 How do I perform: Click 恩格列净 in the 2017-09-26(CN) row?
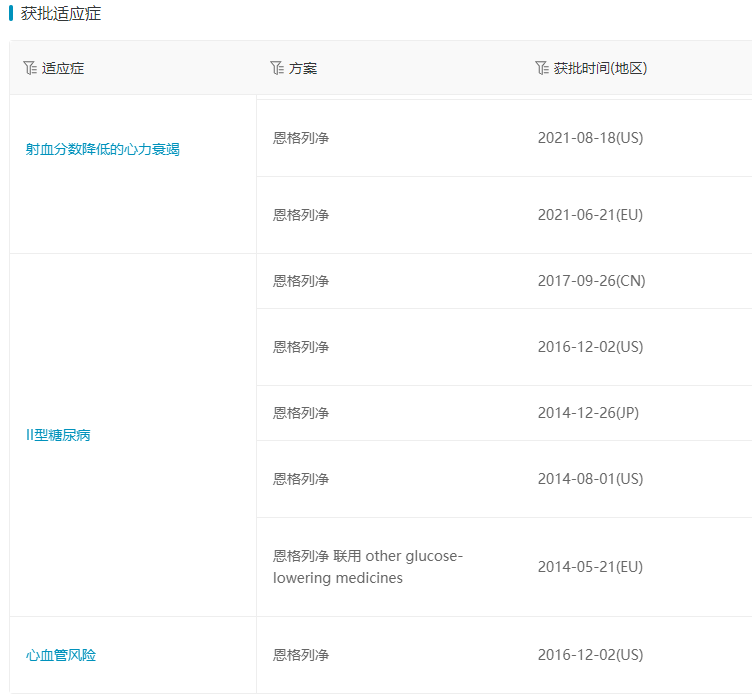[x=301, y=281]
